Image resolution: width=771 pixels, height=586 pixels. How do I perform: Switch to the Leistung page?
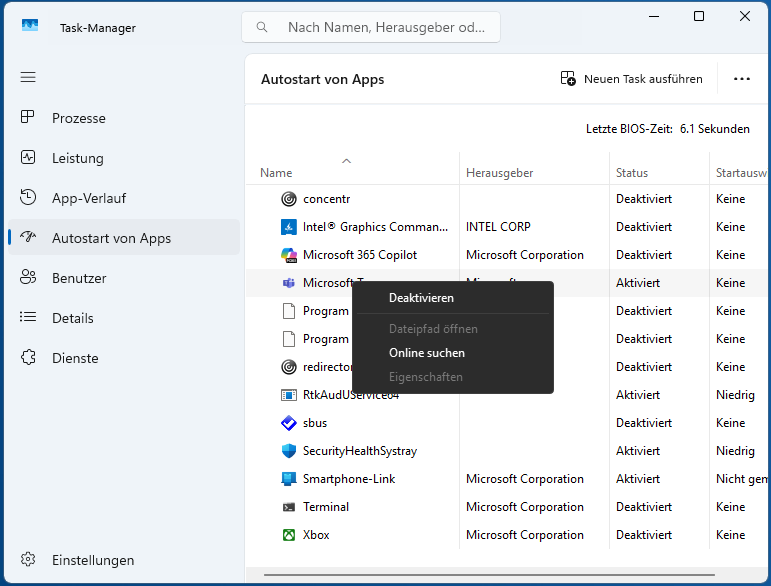[124, 158]
